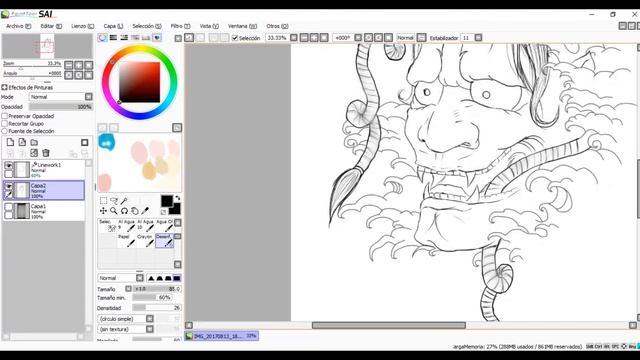Select the sharpest brush edge shape

point(151,278)
